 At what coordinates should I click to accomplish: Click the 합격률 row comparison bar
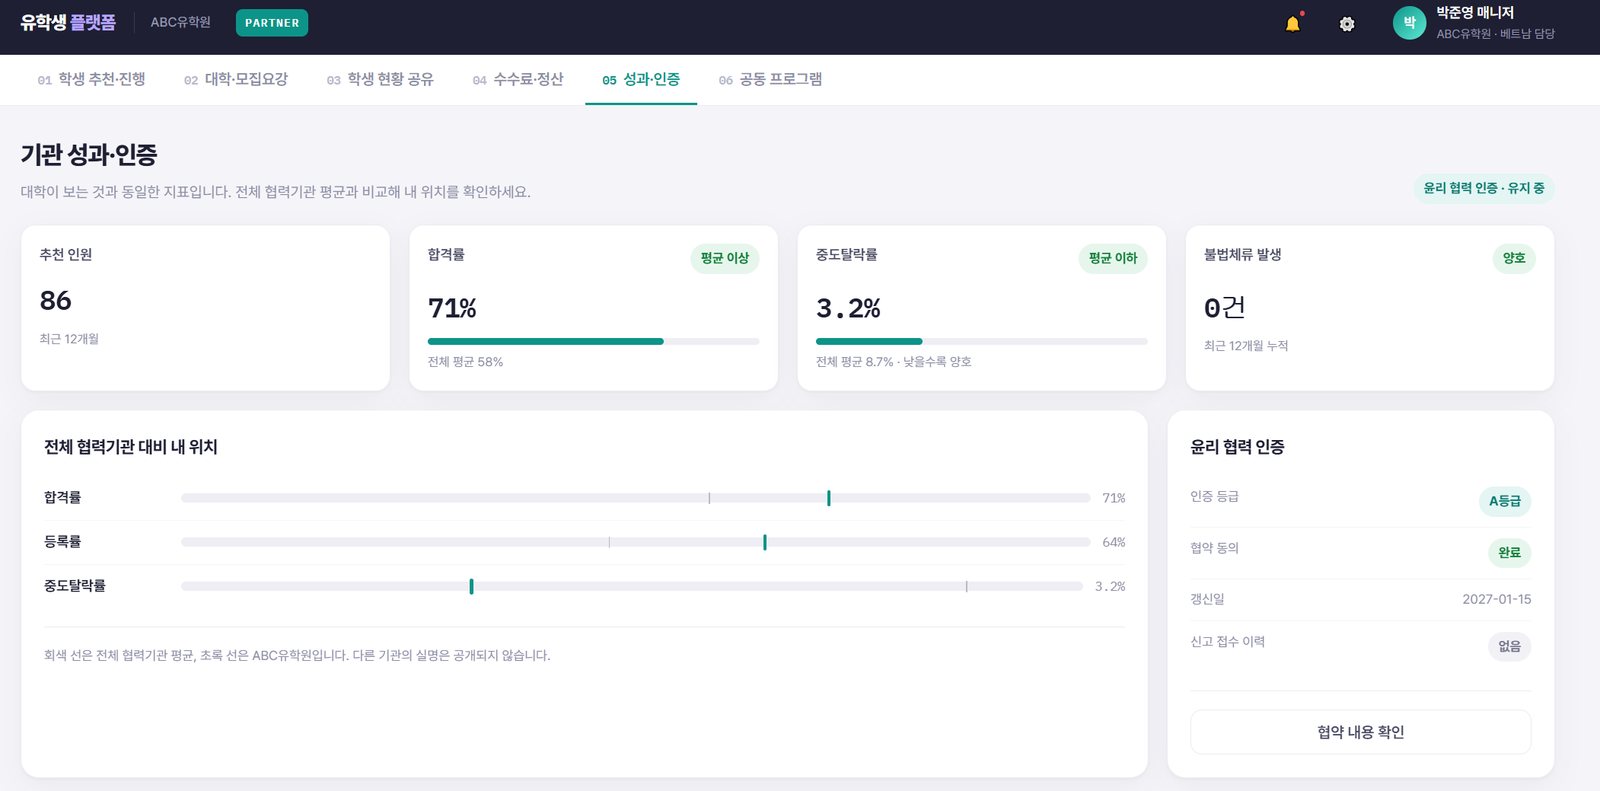(636, 498)
